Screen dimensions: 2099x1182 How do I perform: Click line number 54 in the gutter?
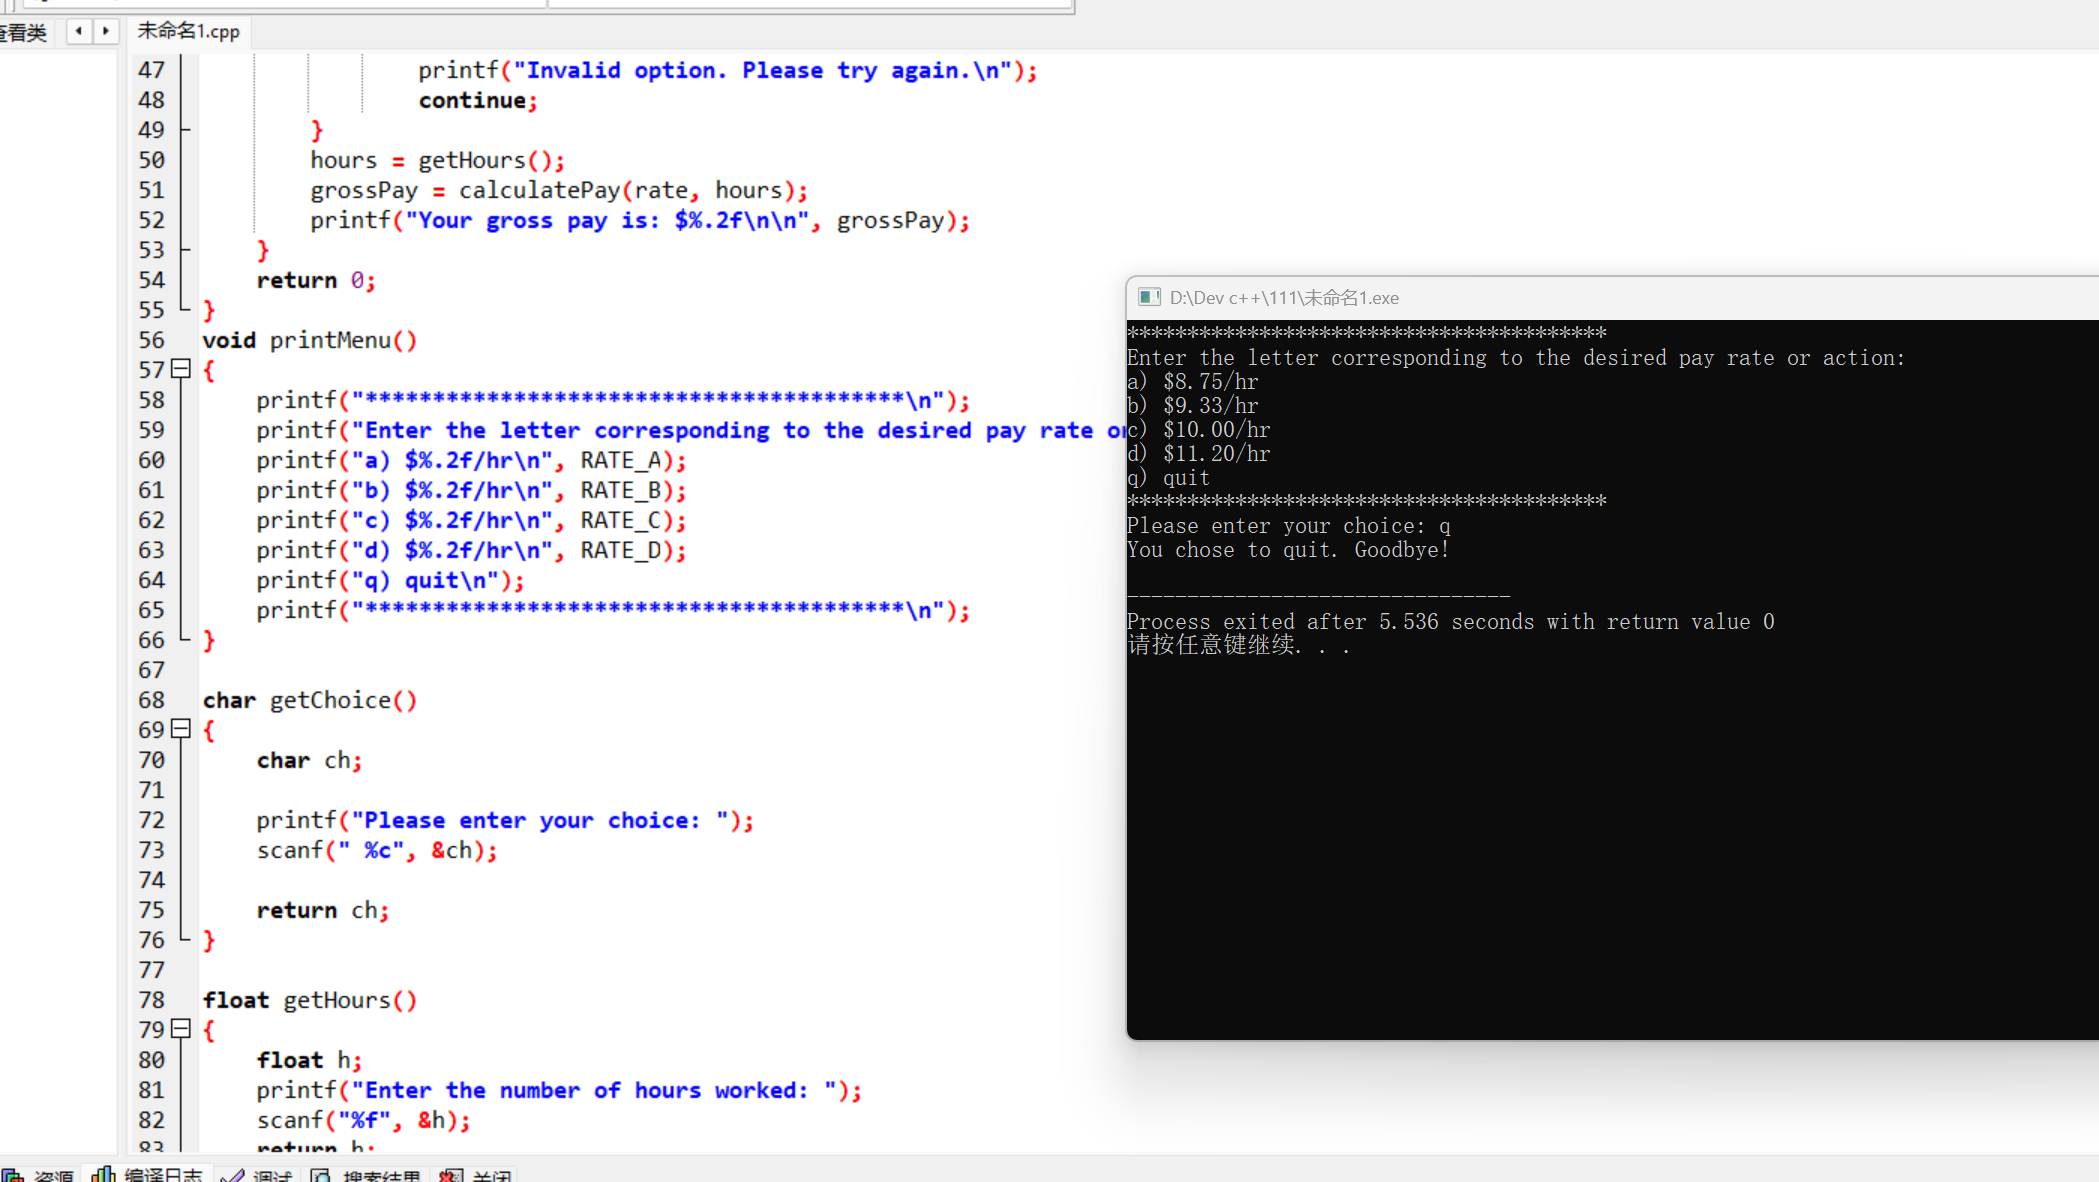(152, 280)
